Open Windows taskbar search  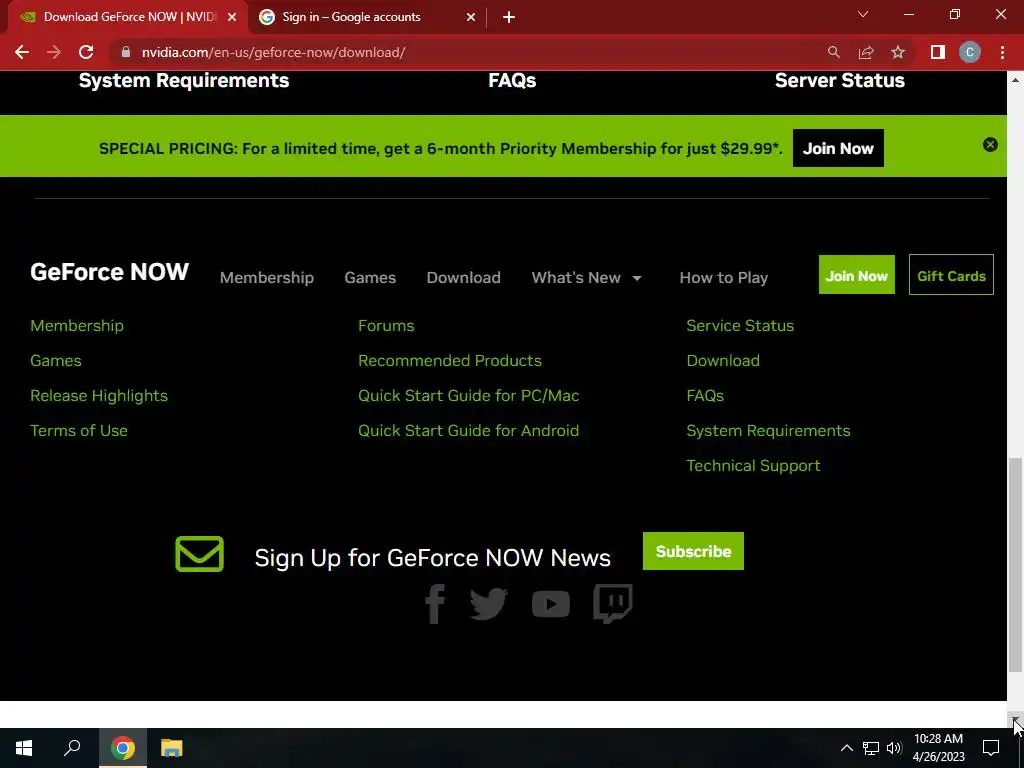tap(72, 748)
